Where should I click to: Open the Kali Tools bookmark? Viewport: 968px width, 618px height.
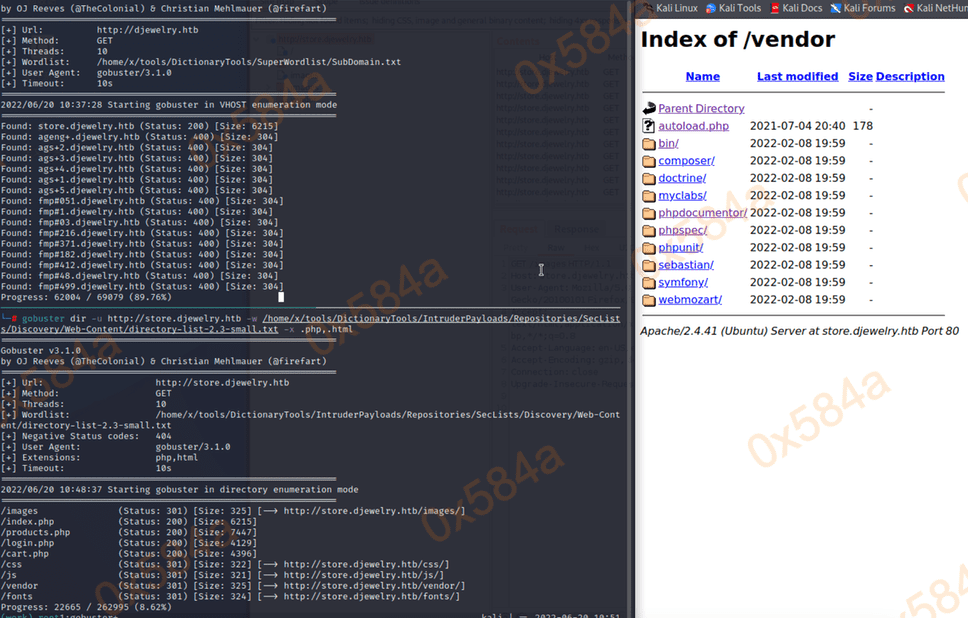tap(732, 8)
